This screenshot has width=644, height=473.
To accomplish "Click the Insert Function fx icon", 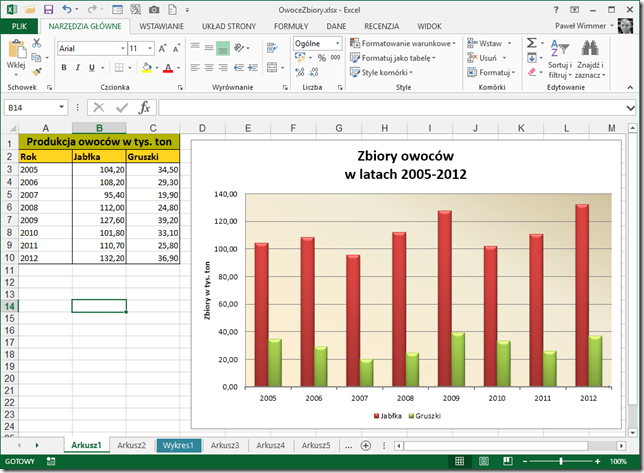I will pos(144,108).
